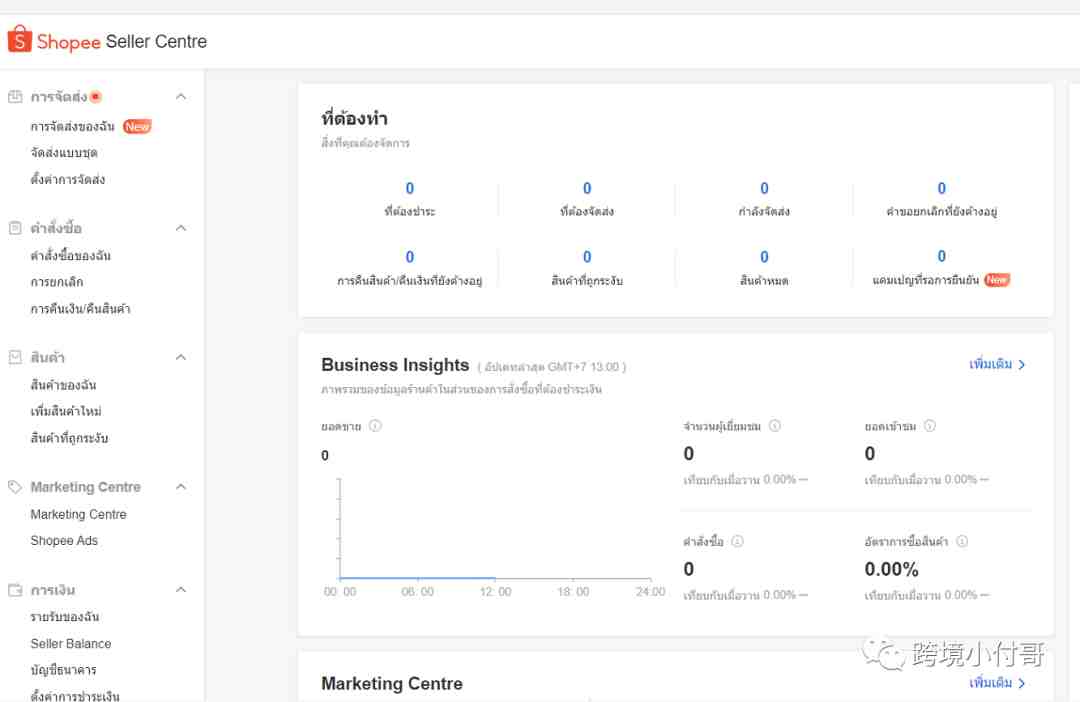This screenshot has width=1080, height=702.
Task: Open สินค้าที่ถูกระงับ sidebar item
Action: click(70, 438)
